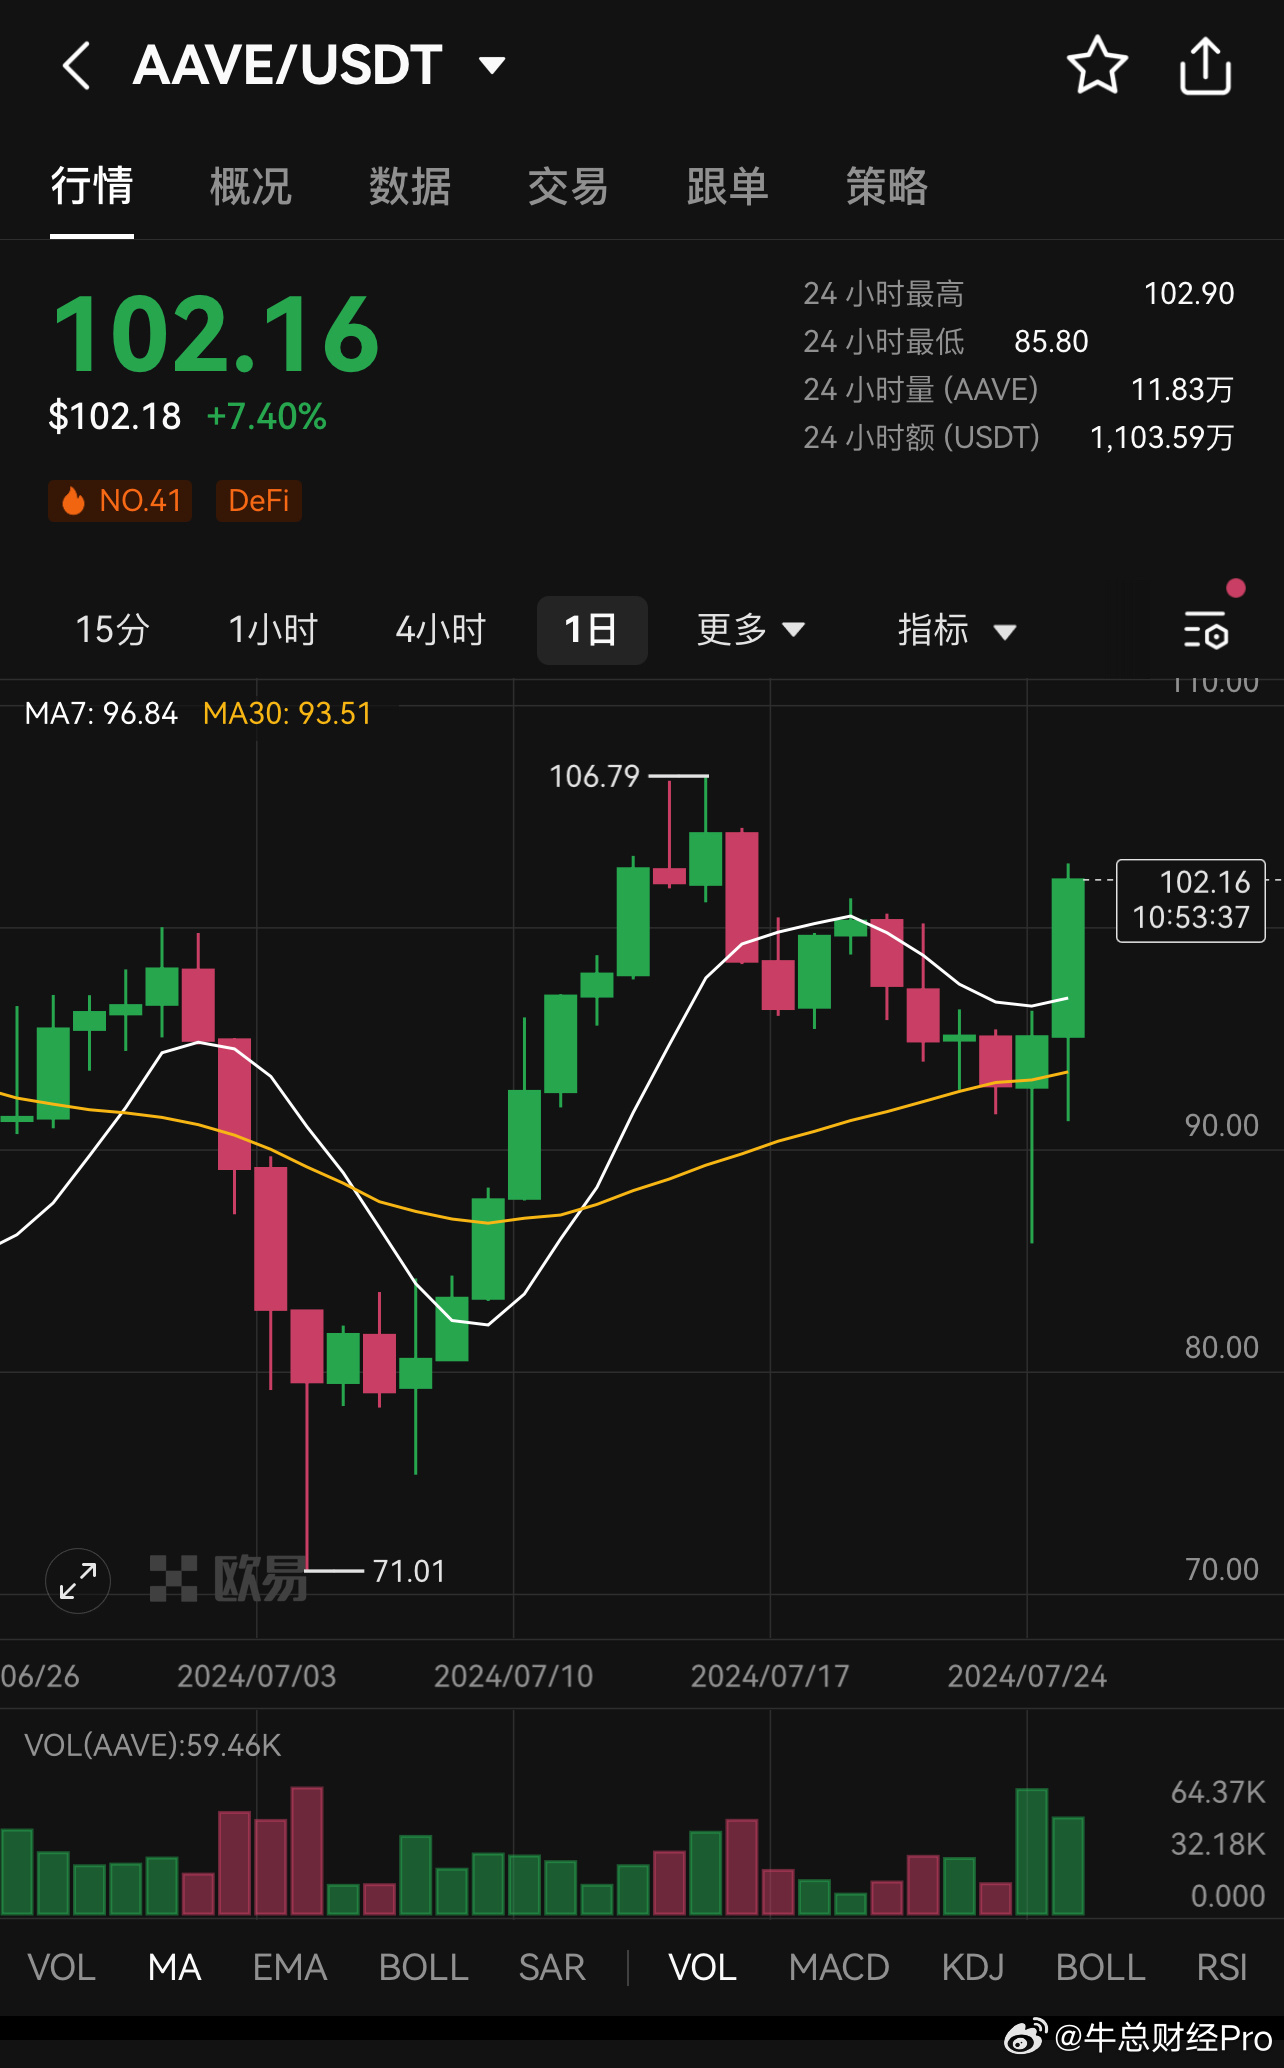Tap the 24小时量 value 11.83万
This screenshot has height=2068, width=1284.
pos(1182,389)
